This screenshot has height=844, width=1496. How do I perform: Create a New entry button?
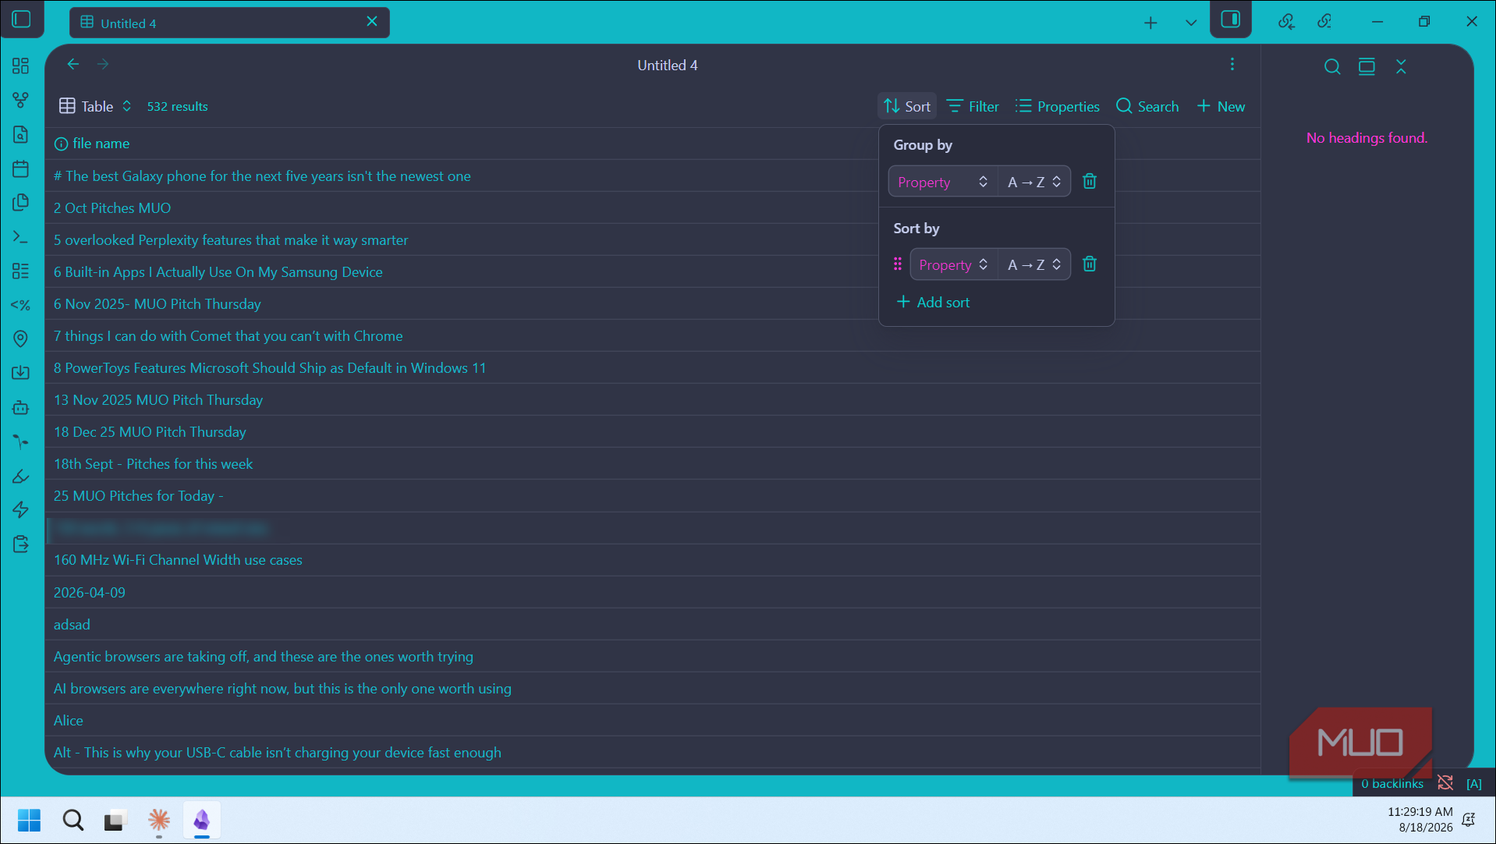point(1220,106)
